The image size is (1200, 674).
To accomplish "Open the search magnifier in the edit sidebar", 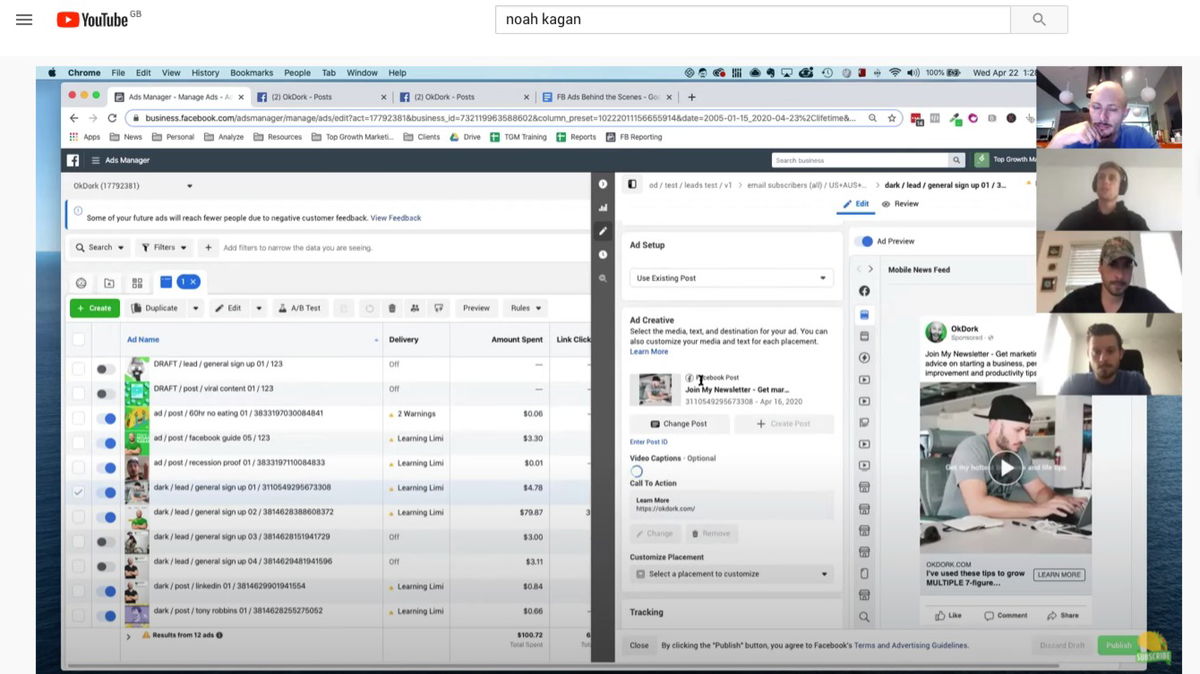I will (x=602, y=277).
